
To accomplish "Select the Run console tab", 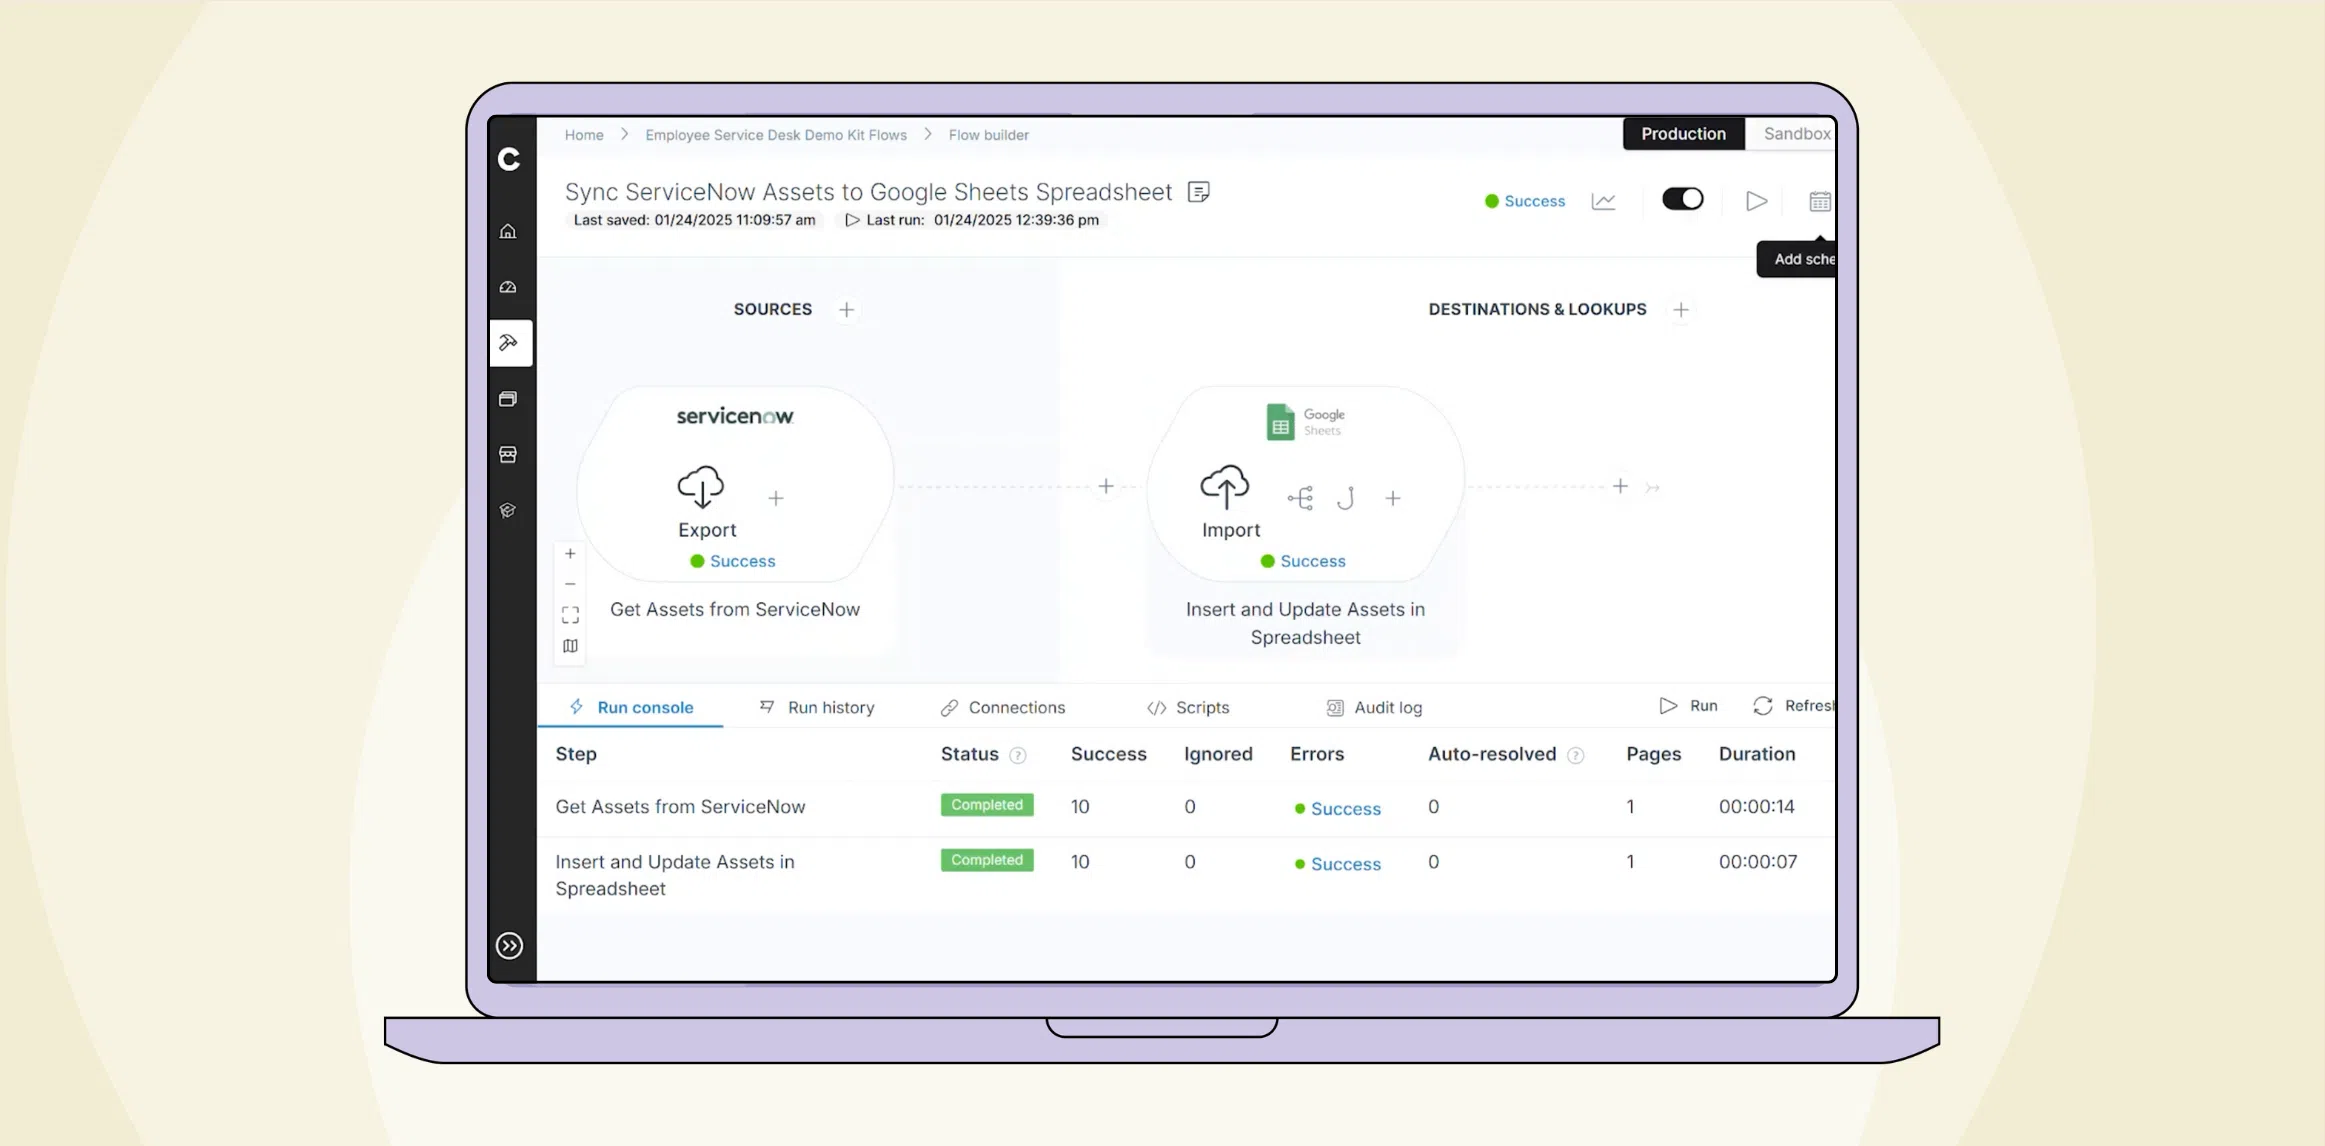I will [x=631, y=707].
